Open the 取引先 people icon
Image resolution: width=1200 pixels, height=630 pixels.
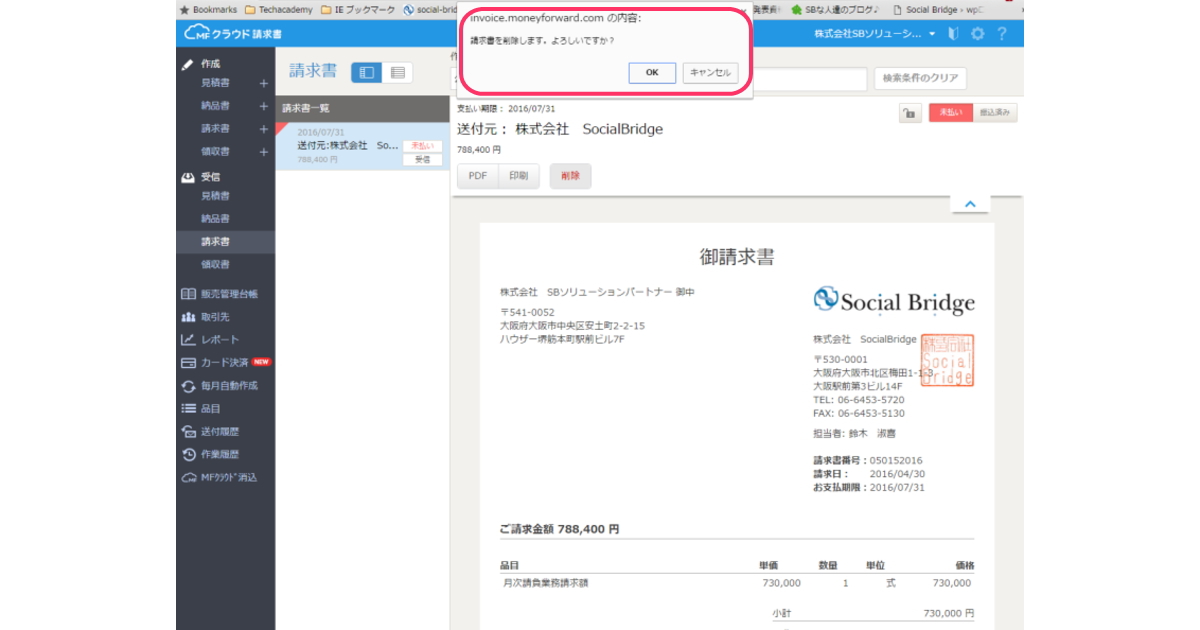pyautogui.click(x=188, y=317)
